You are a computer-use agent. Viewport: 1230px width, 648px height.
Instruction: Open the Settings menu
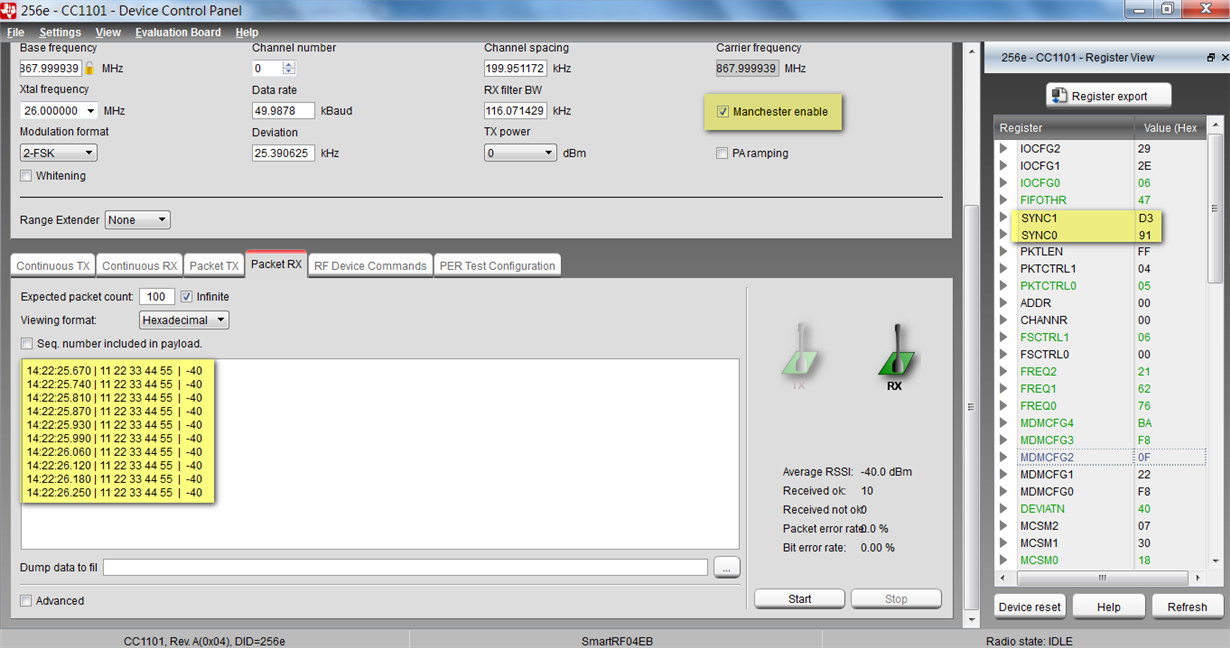coord(60,33)
